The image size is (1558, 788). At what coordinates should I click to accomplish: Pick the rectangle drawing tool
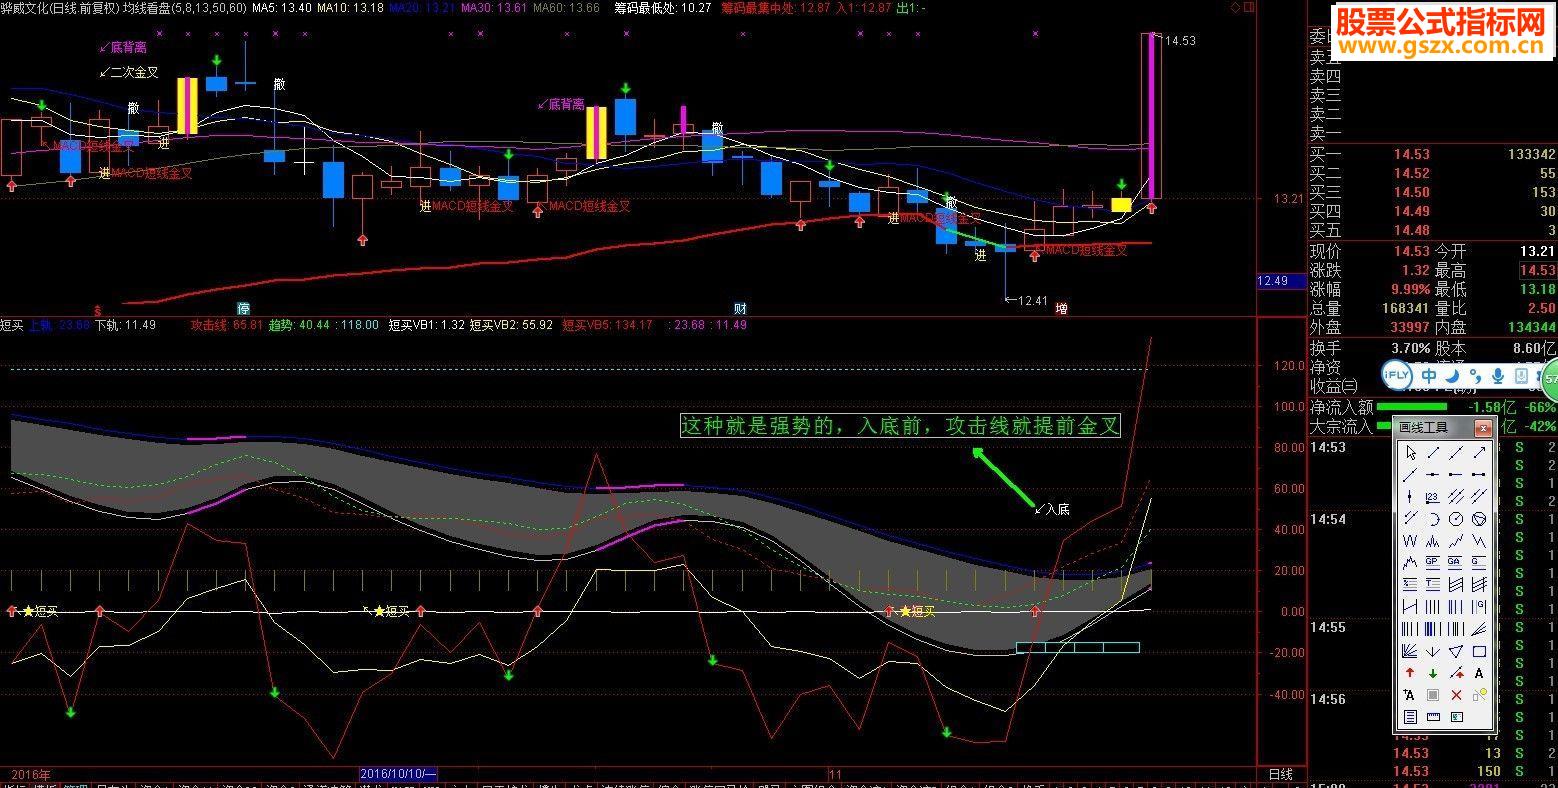pyautogui.click(x=1479, y=651)
